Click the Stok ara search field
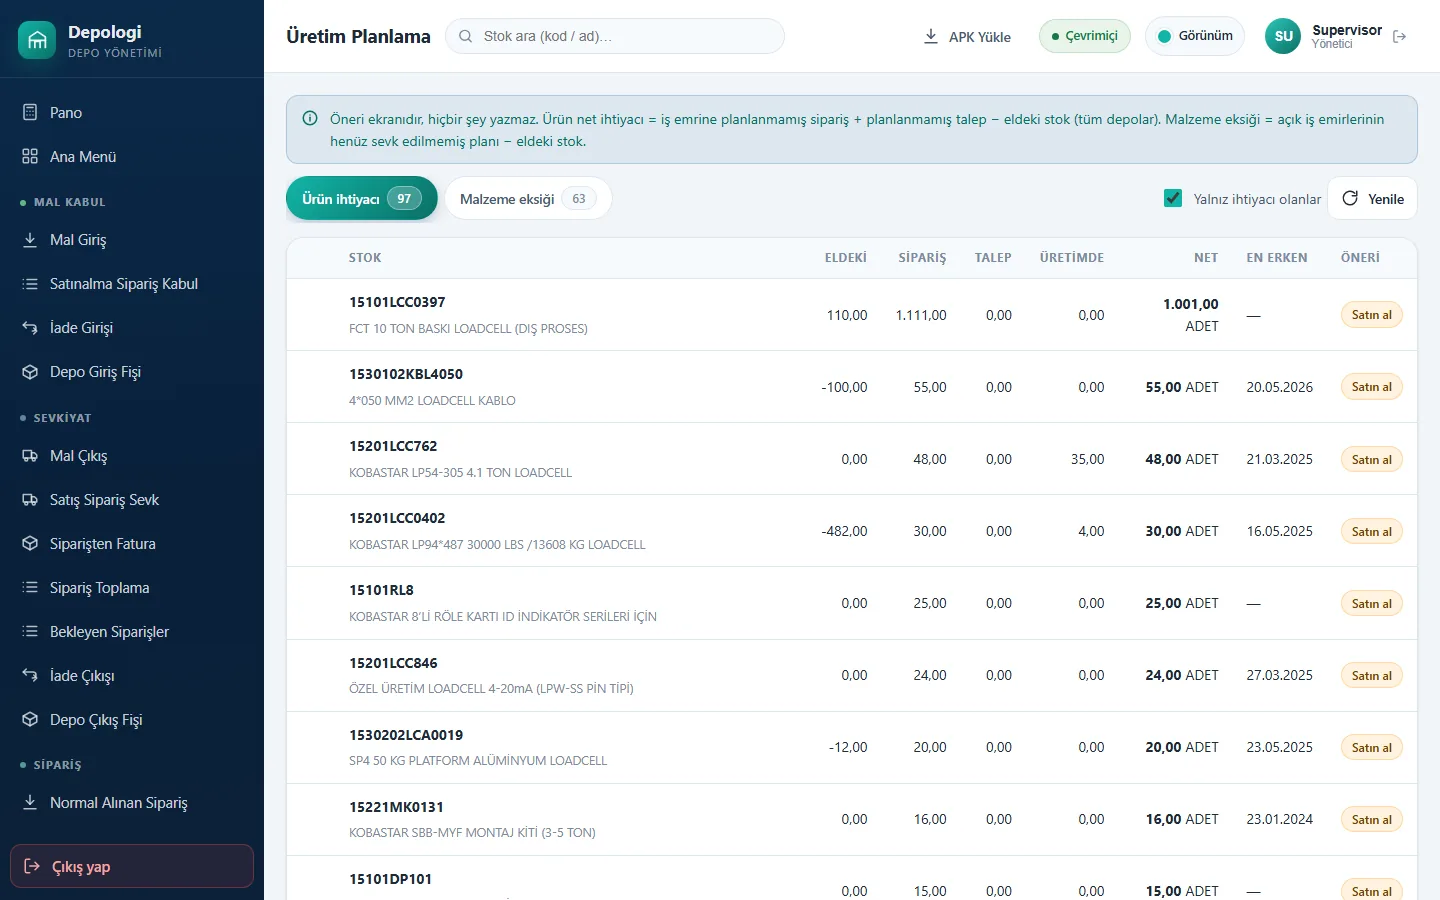 pyautogui.click(x=615, y=36)
